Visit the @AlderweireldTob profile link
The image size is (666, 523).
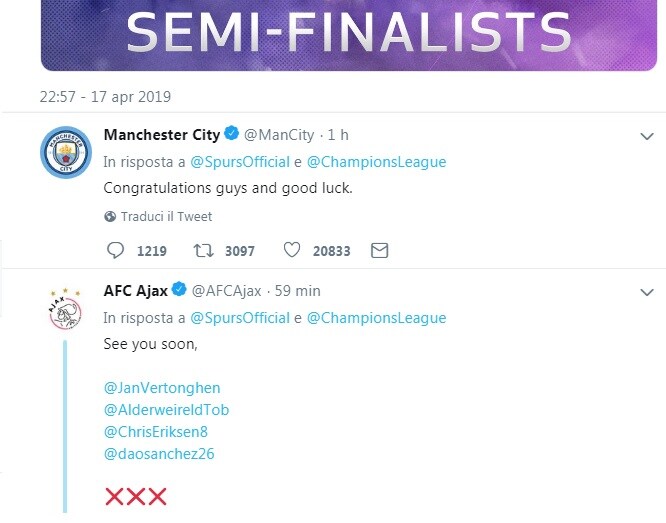[166, 410]
